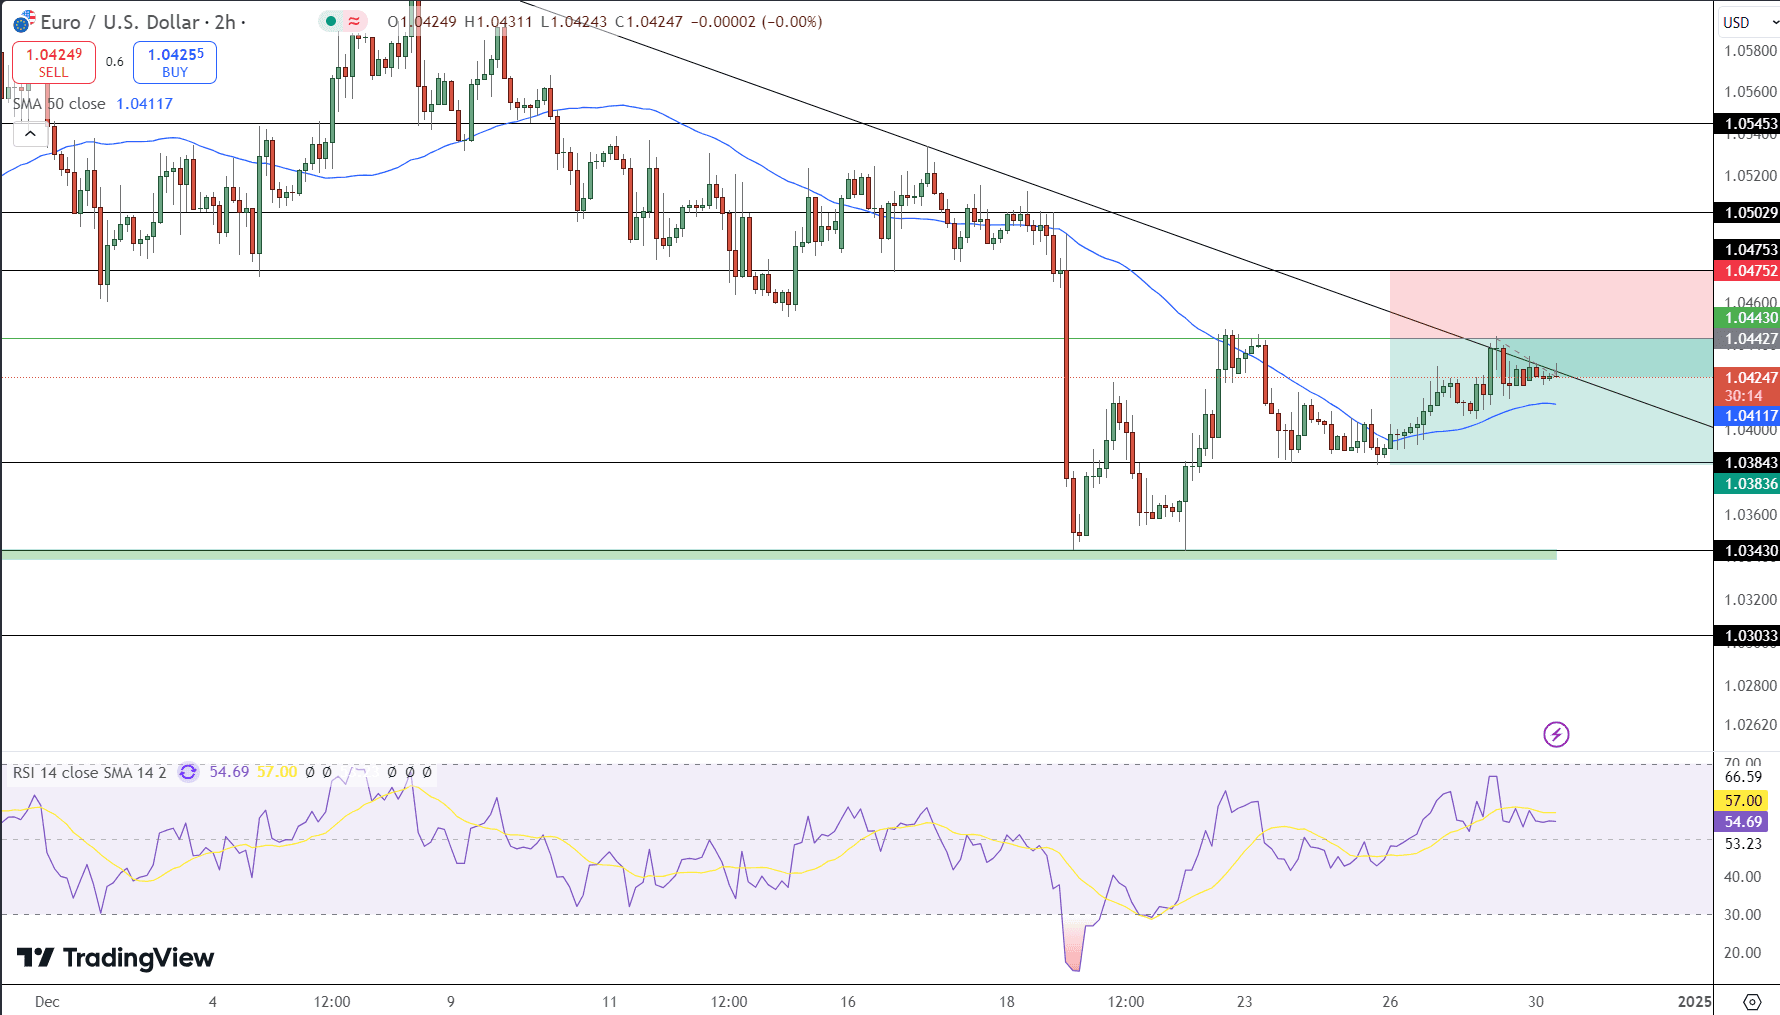Select the RSI 14 close SMA 14 2 label
The width and height of the screenshot is (1780, 1015).
pyautogui.click(x=90, y=773)
